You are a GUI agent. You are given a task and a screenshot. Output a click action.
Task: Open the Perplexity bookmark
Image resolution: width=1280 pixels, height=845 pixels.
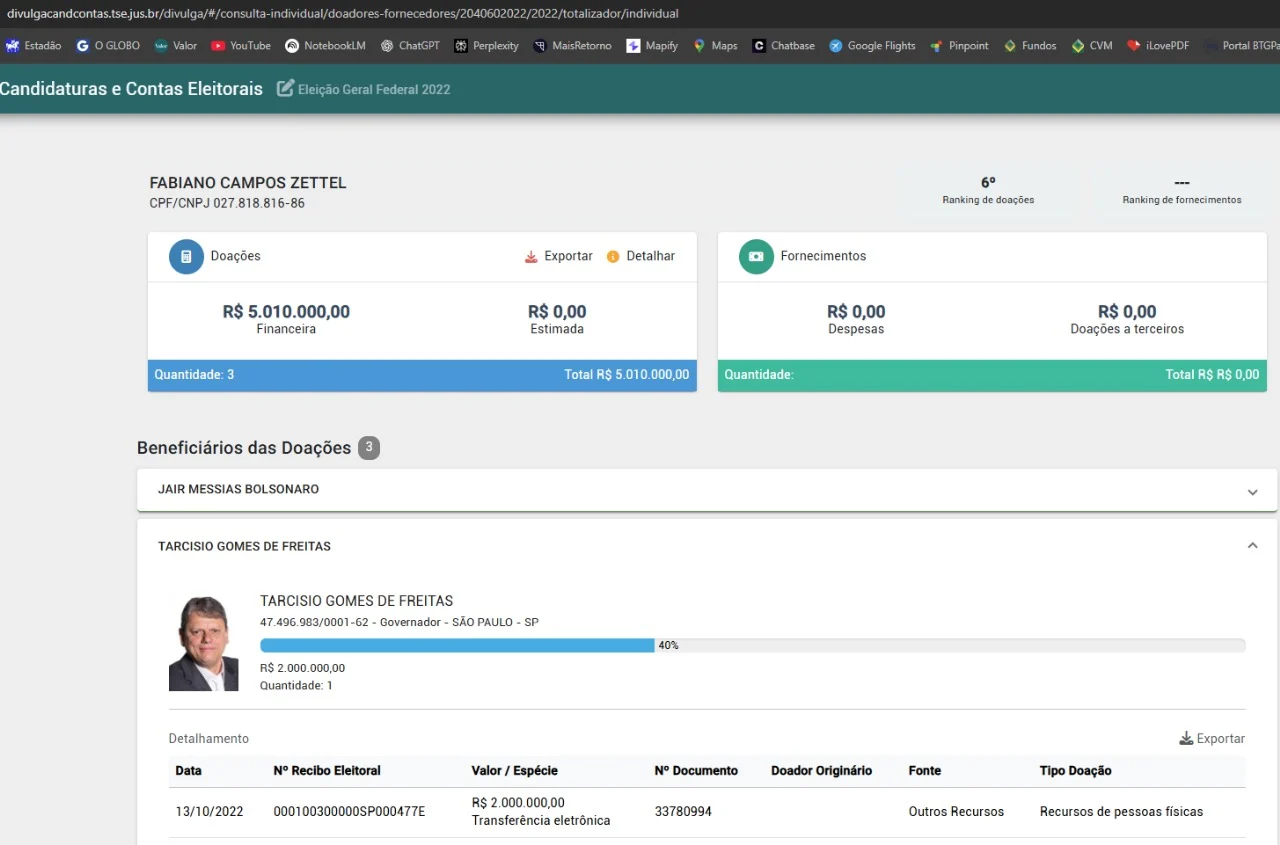click(487, 46)
